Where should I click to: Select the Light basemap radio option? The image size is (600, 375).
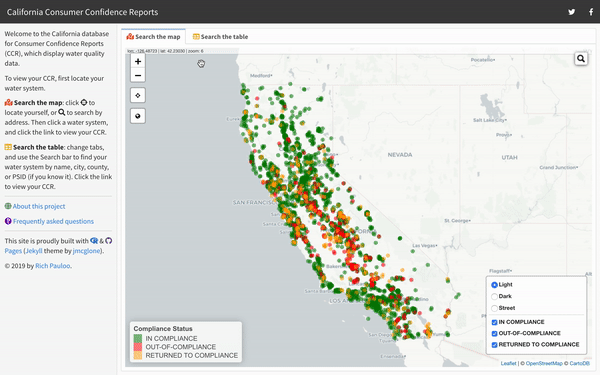[x=494, y=285]
